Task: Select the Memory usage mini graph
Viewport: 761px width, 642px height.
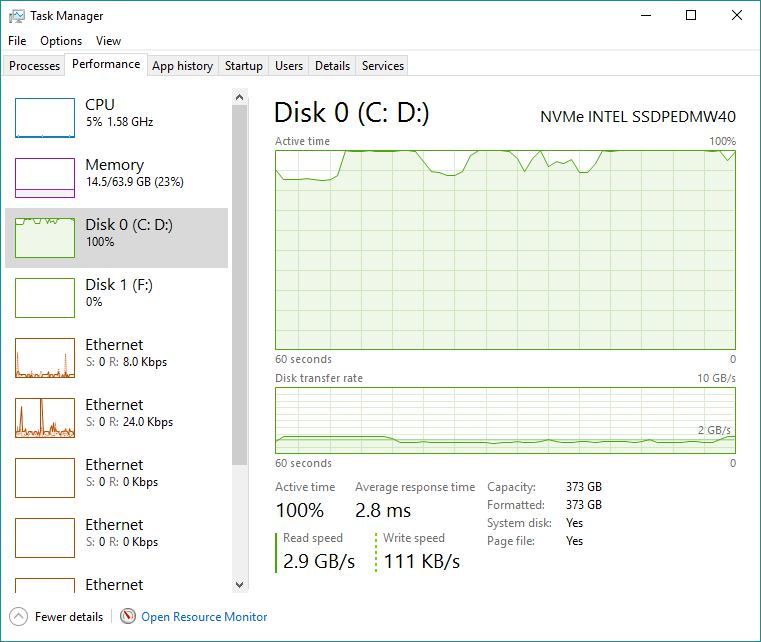Action: click(x=45, y=178)
